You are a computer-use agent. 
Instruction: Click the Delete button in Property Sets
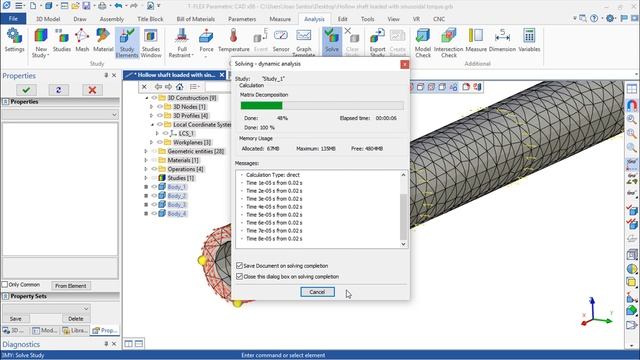76,318
